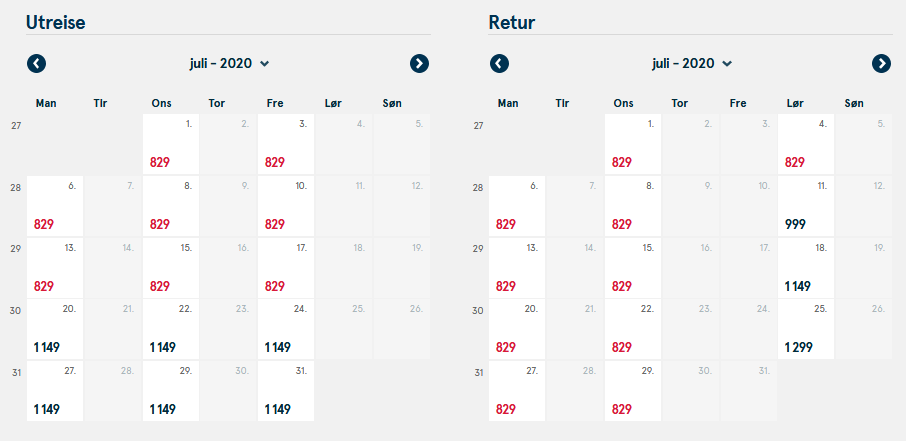Choose July 6 outbound date
906x441 pixels.
point(55,206)
